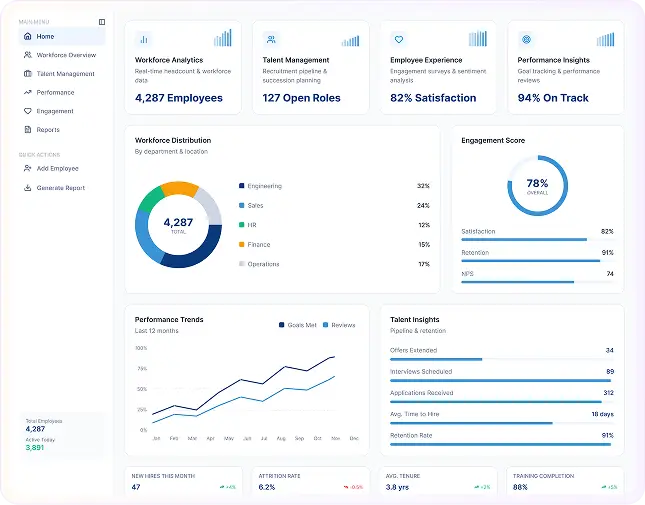Viewport: 645px width, 505px height.
Task: Click the Retention Rate progress bar
Action: [502, 445]
